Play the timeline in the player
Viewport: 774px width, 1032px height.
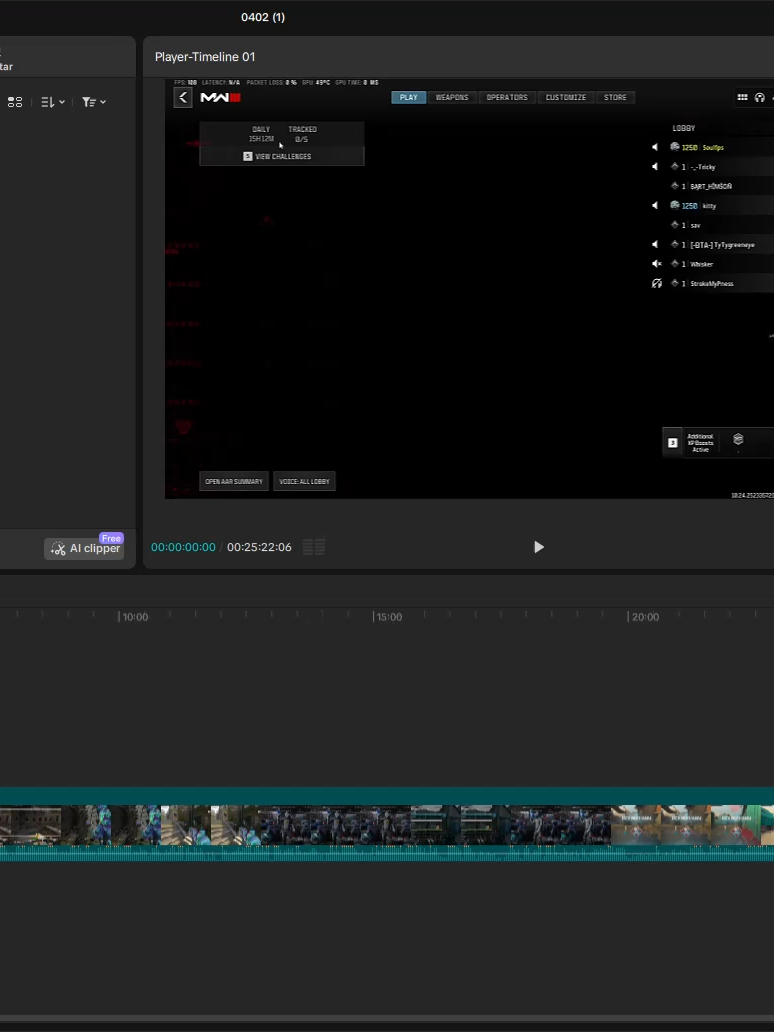(x=538, y=547)
